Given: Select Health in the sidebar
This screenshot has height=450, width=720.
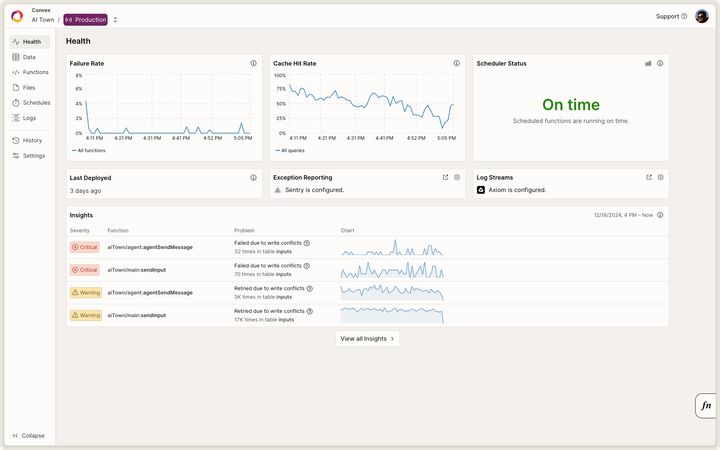Looking at the screenshot, I should click(29, 42).
